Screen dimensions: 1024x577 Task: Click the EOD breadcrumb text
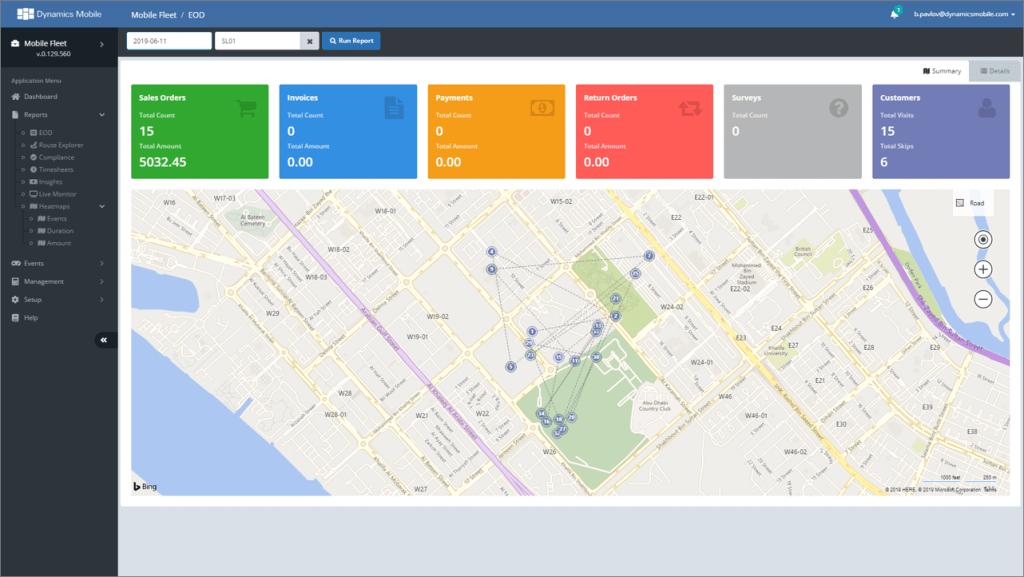coord(196,14)
